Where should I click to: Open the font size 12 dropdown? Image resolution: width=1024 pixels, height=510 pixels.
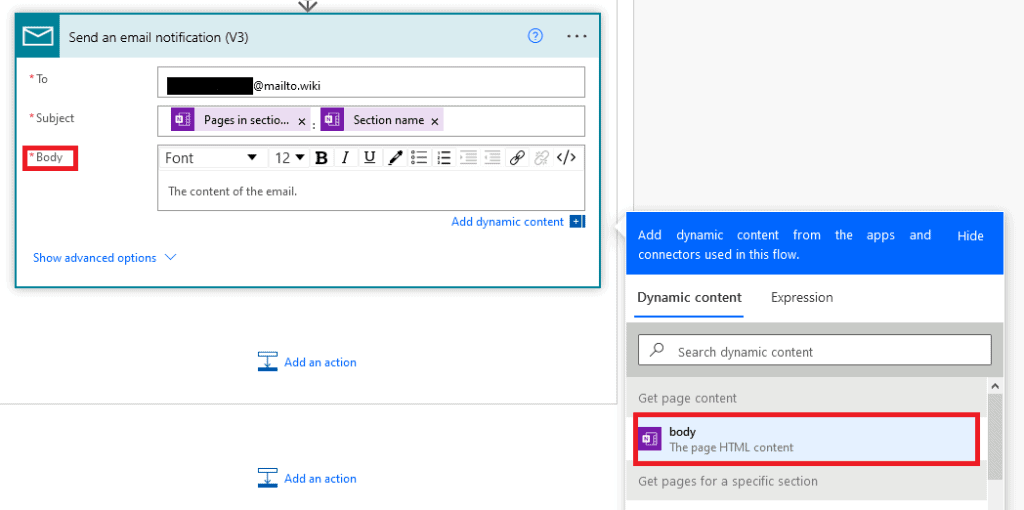click(x=289, y=158)
